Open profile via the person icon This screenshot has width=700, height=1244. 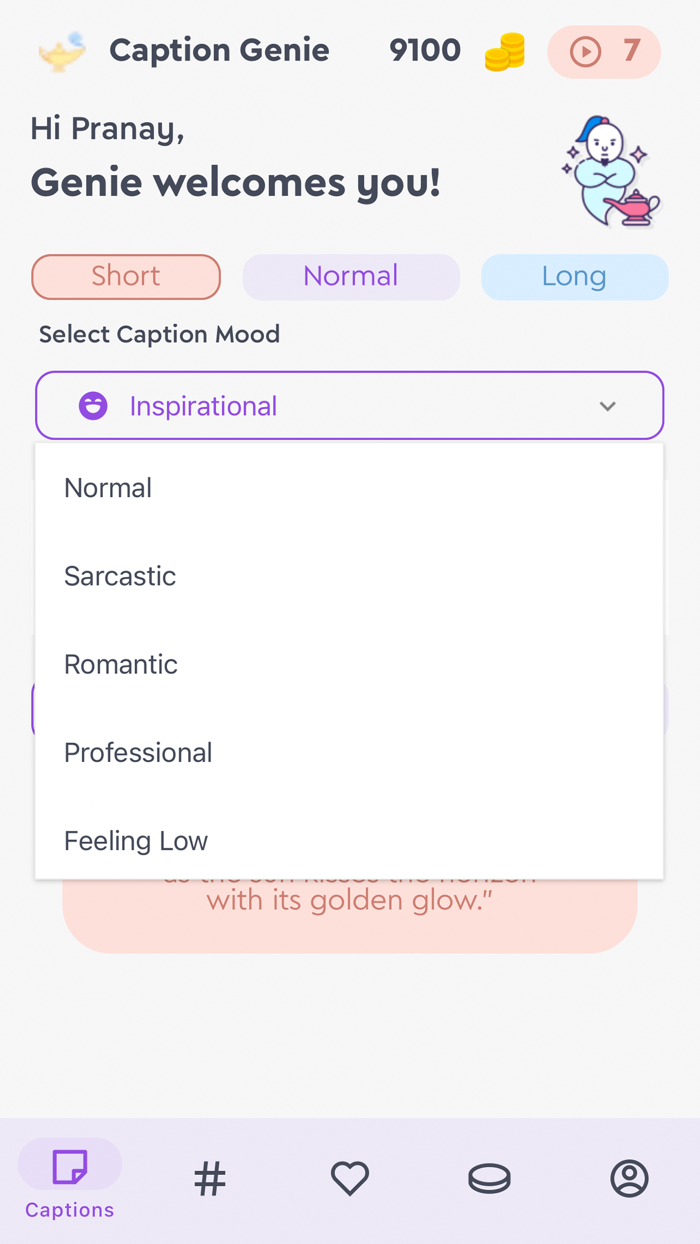click(629, 1178)
